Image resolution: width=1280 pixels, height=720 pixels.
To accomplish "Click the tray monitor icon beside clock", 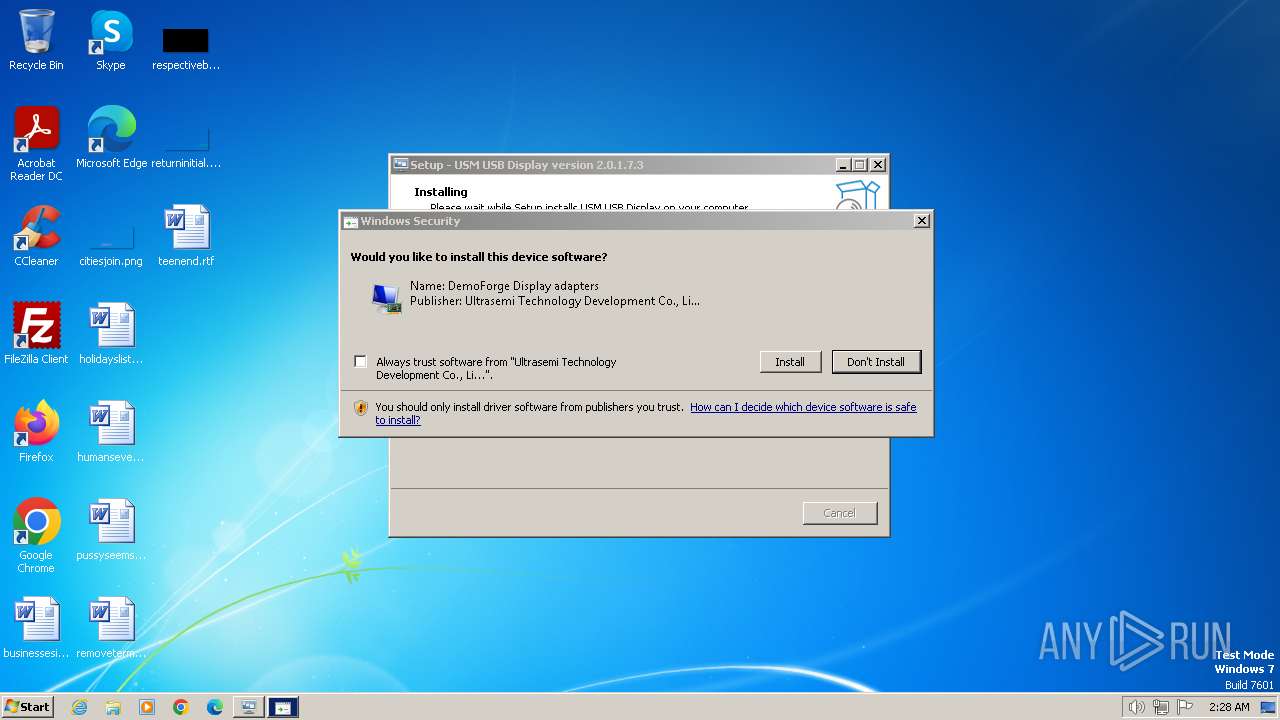I will [1268, 707].
